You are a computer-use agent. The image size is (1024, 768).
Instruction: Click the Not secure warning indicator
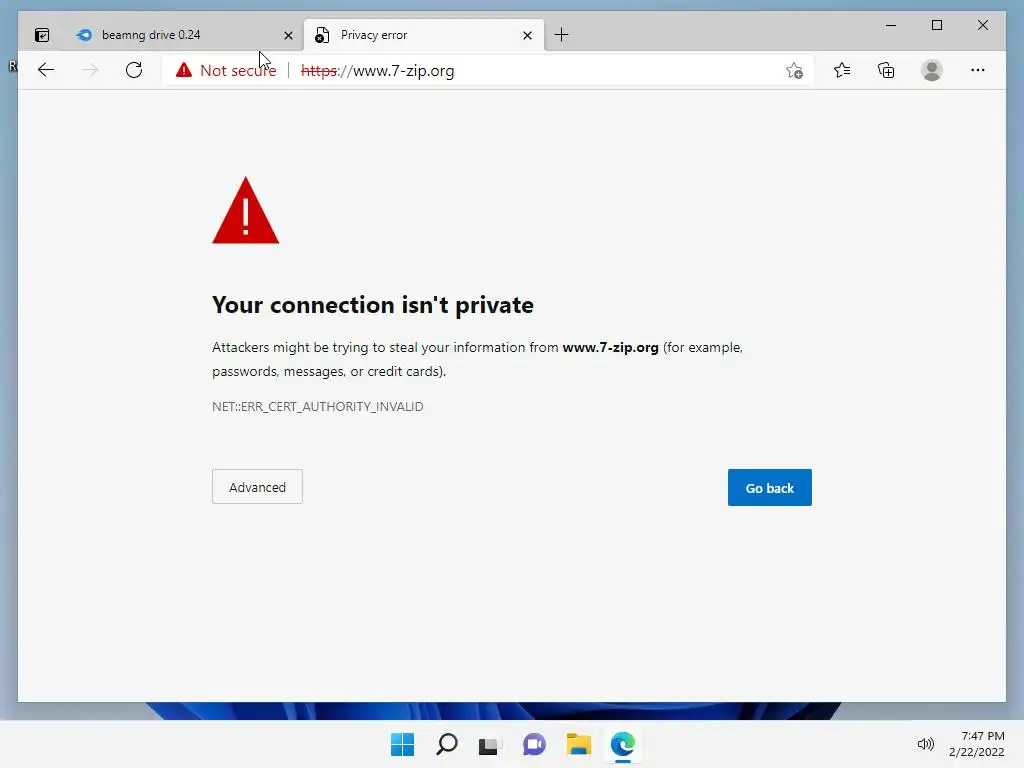226,71
